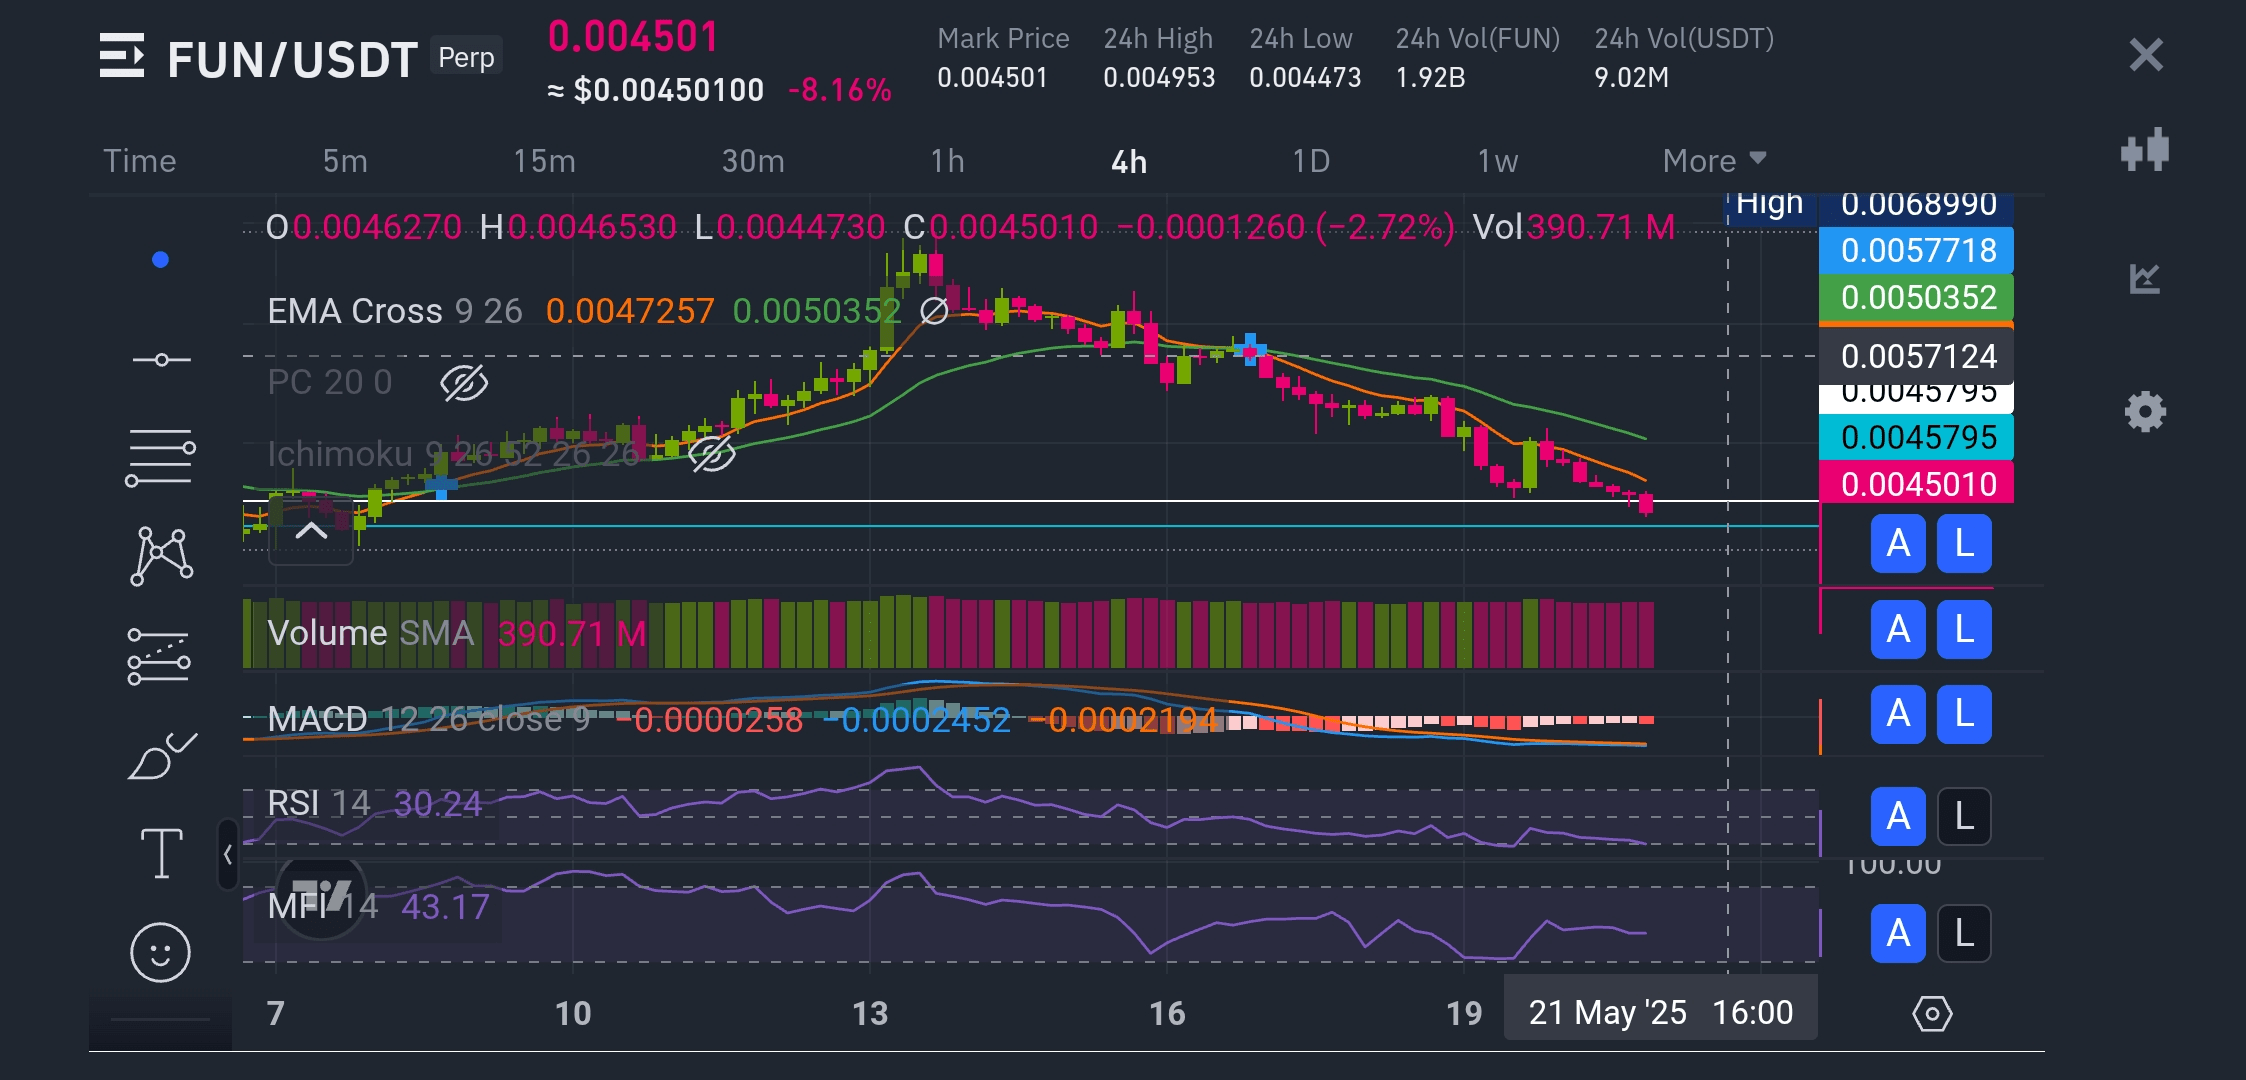Select the Fibonacci lines drawing tool

pos(160,458)
